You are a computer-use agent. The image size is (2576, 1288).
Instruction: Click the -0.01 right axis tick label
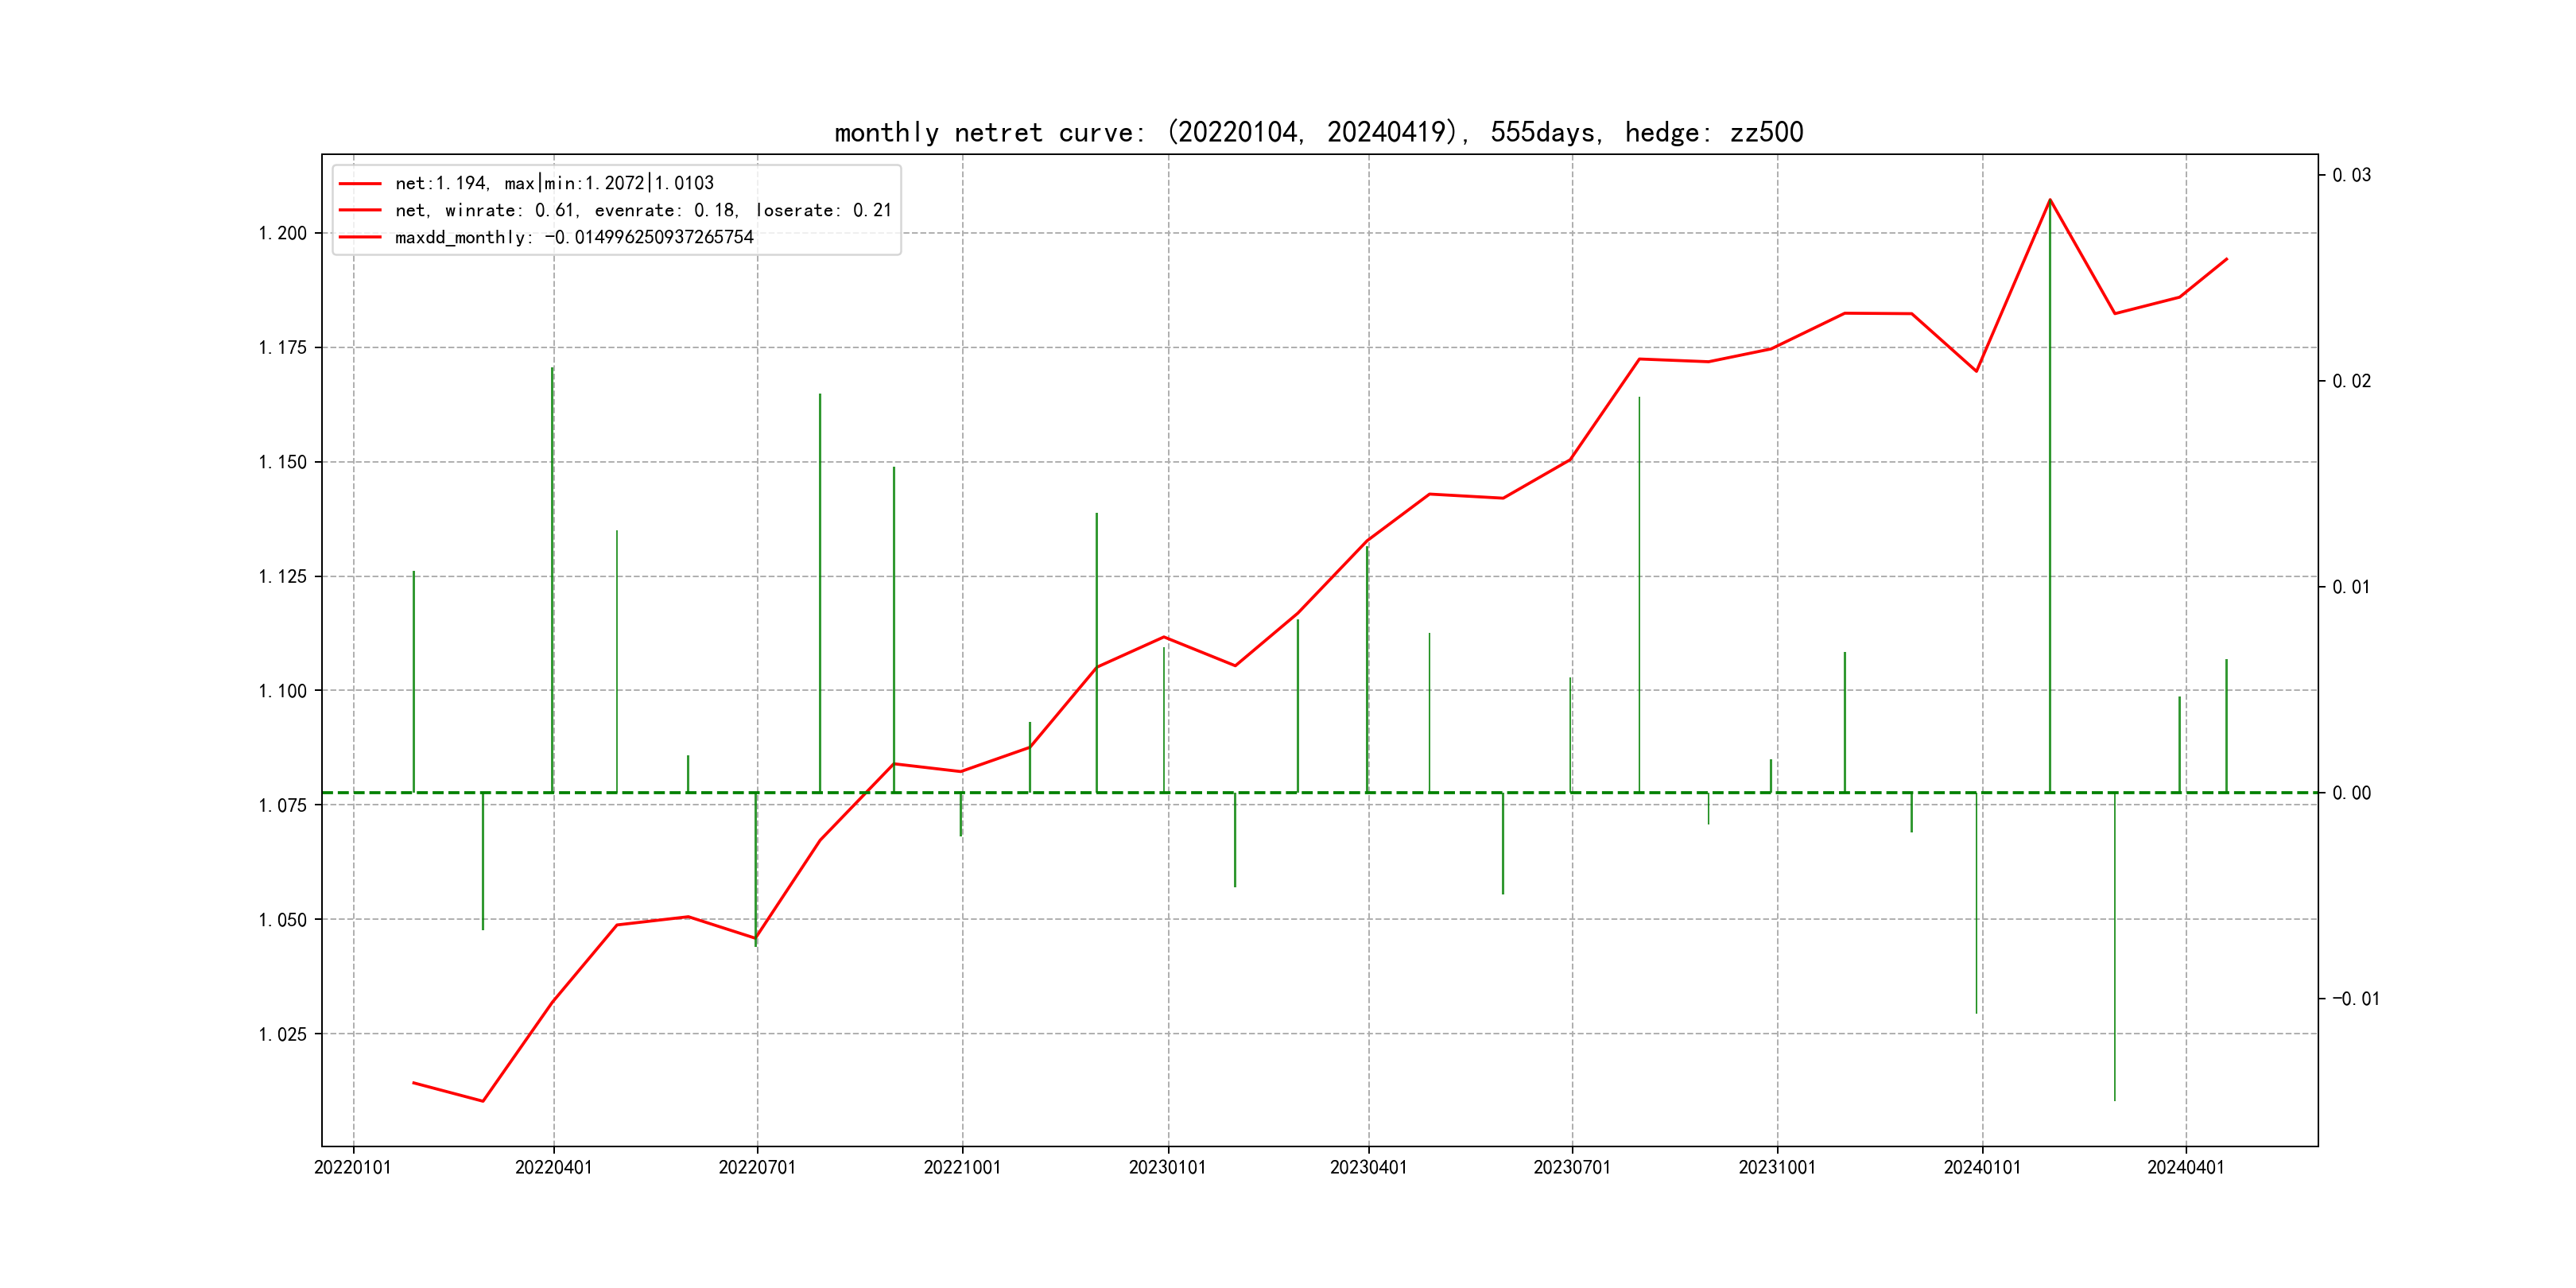(2356, 999)
